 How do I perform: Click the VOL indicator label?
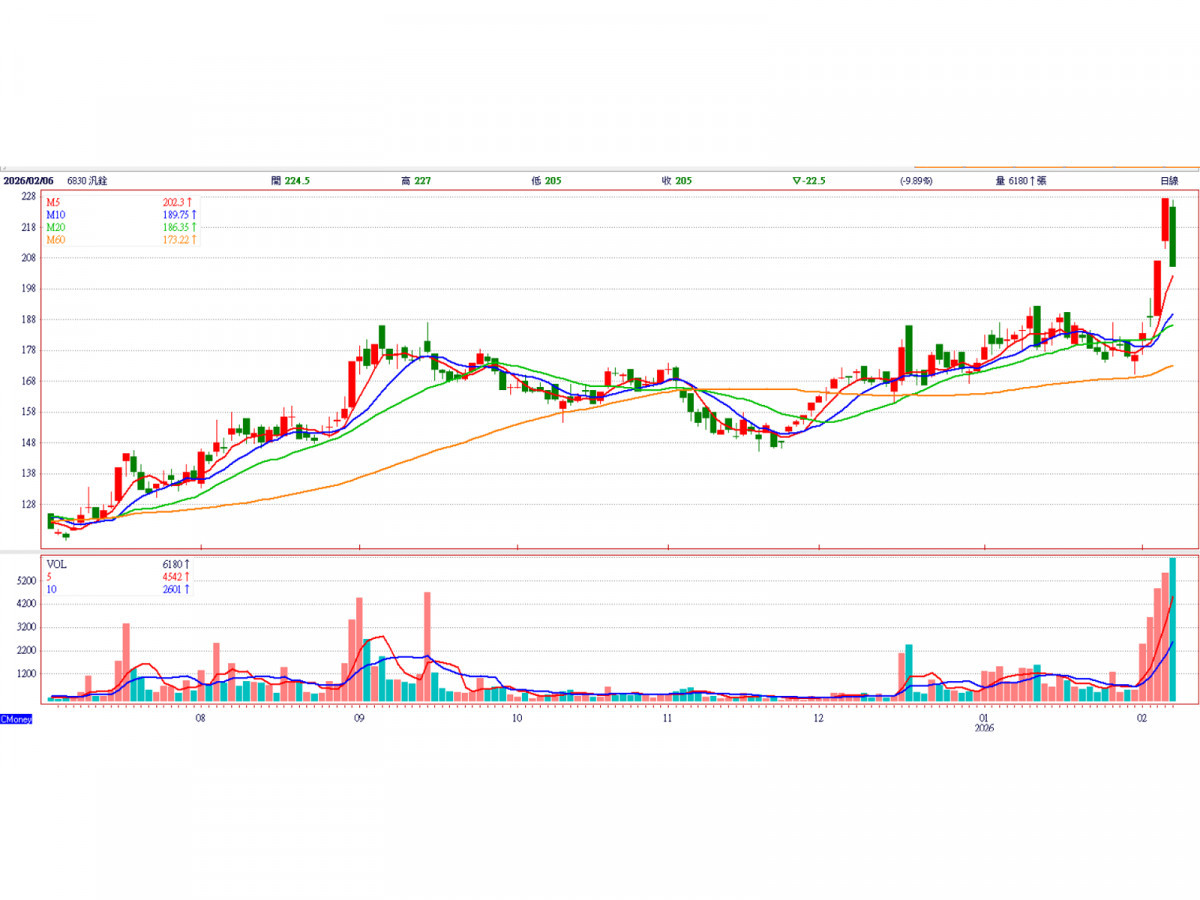(x=57, y=564)
